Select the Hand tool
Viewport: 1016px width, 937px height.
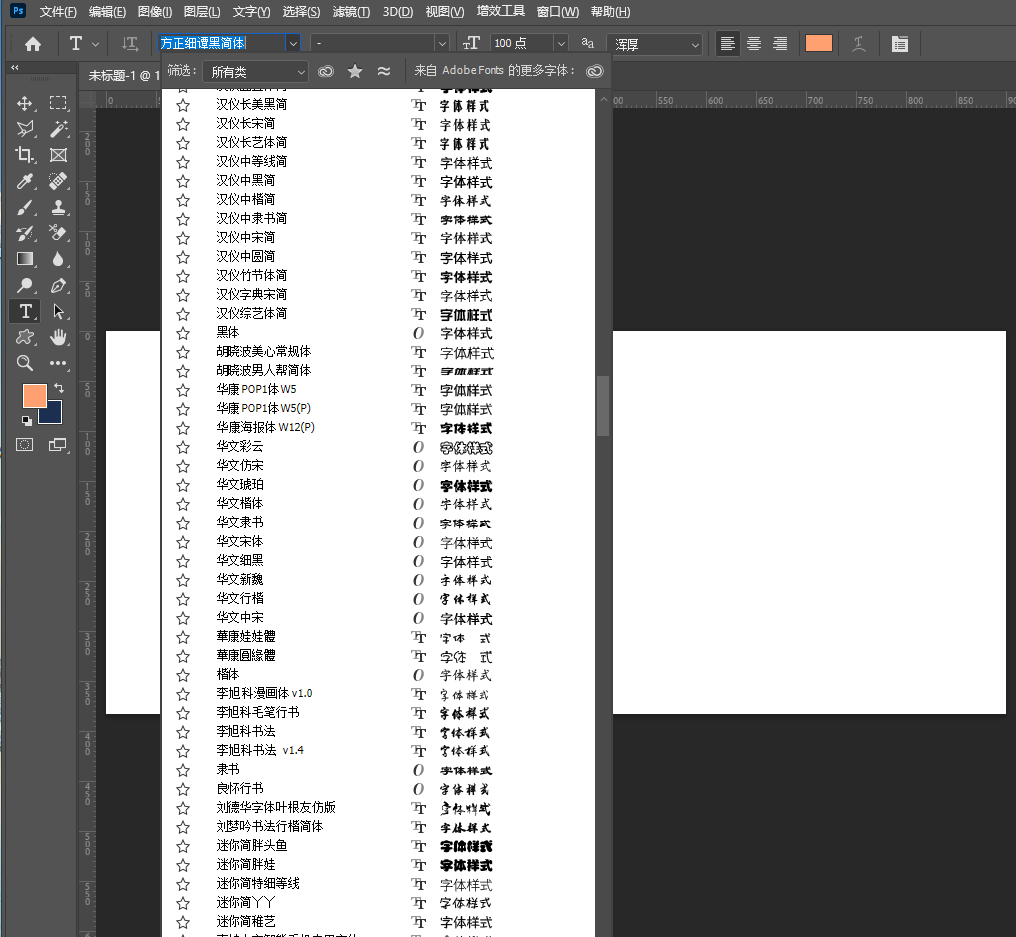58,337
